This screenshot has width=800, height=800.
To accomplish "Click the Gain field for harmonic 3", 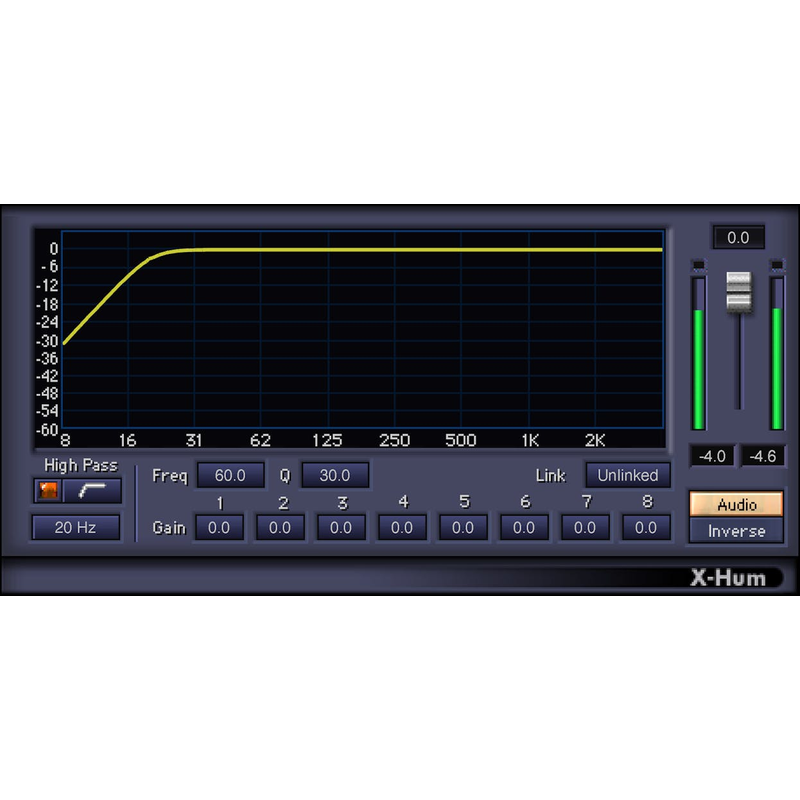I will 341,528.
